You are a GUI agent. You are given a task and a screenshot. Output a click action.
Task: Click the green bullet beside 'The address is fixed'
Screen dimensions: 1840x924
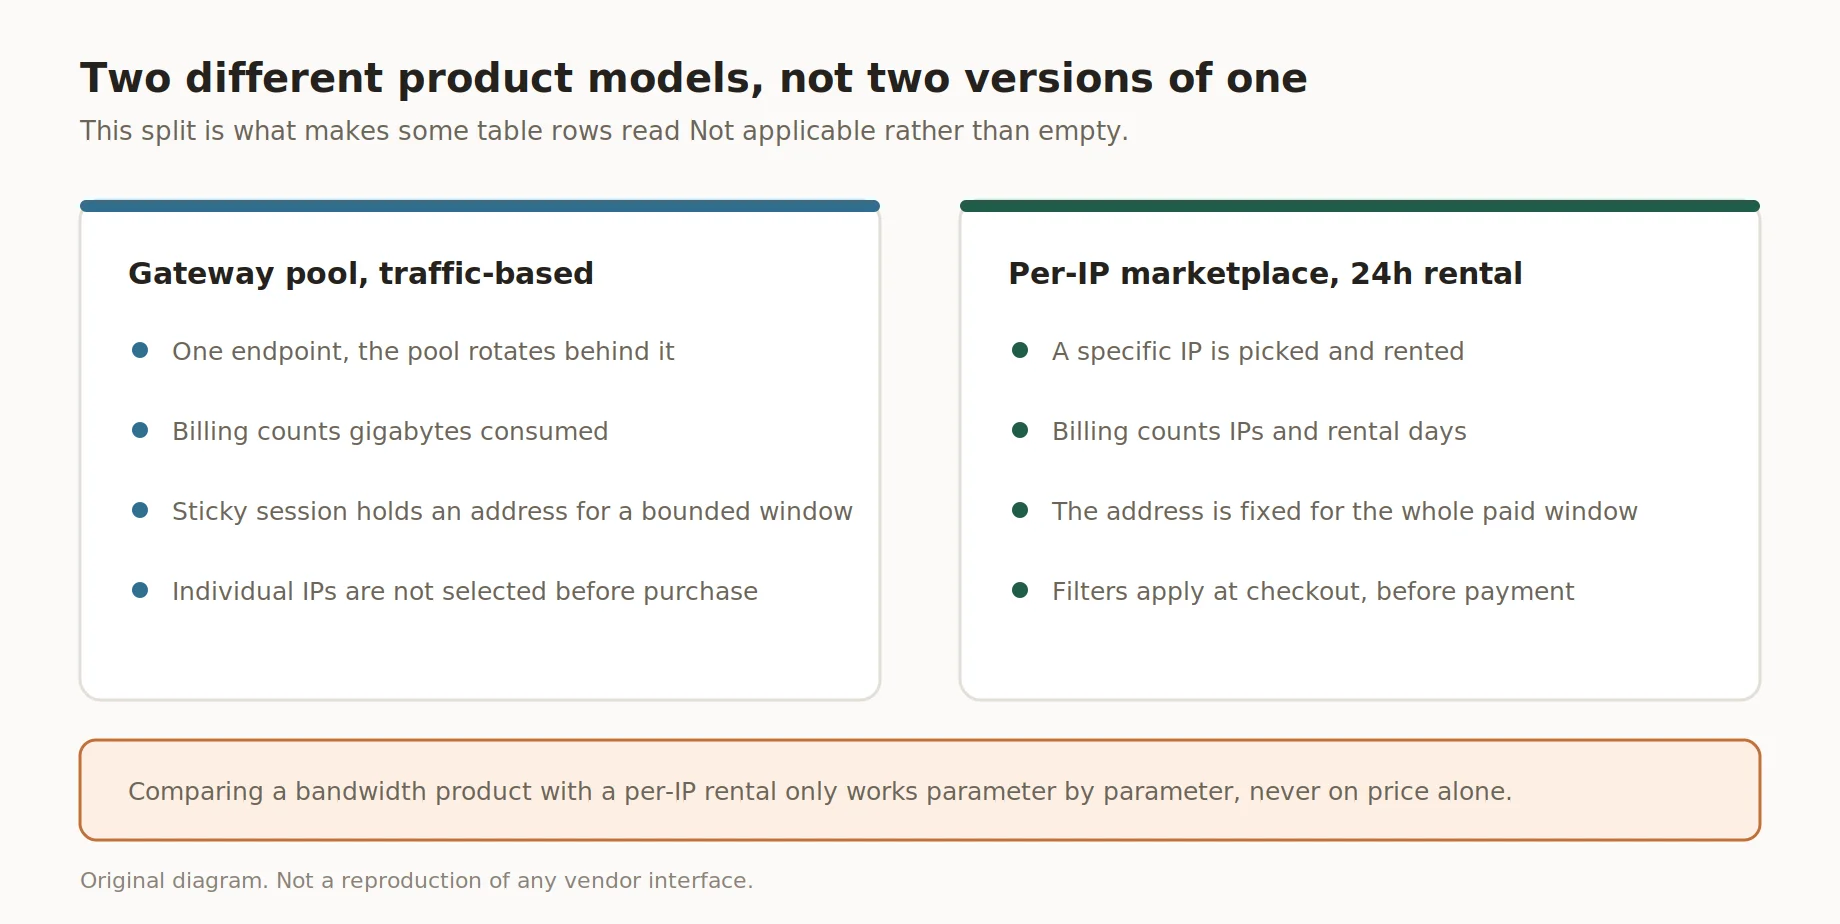coord(1020,510)
